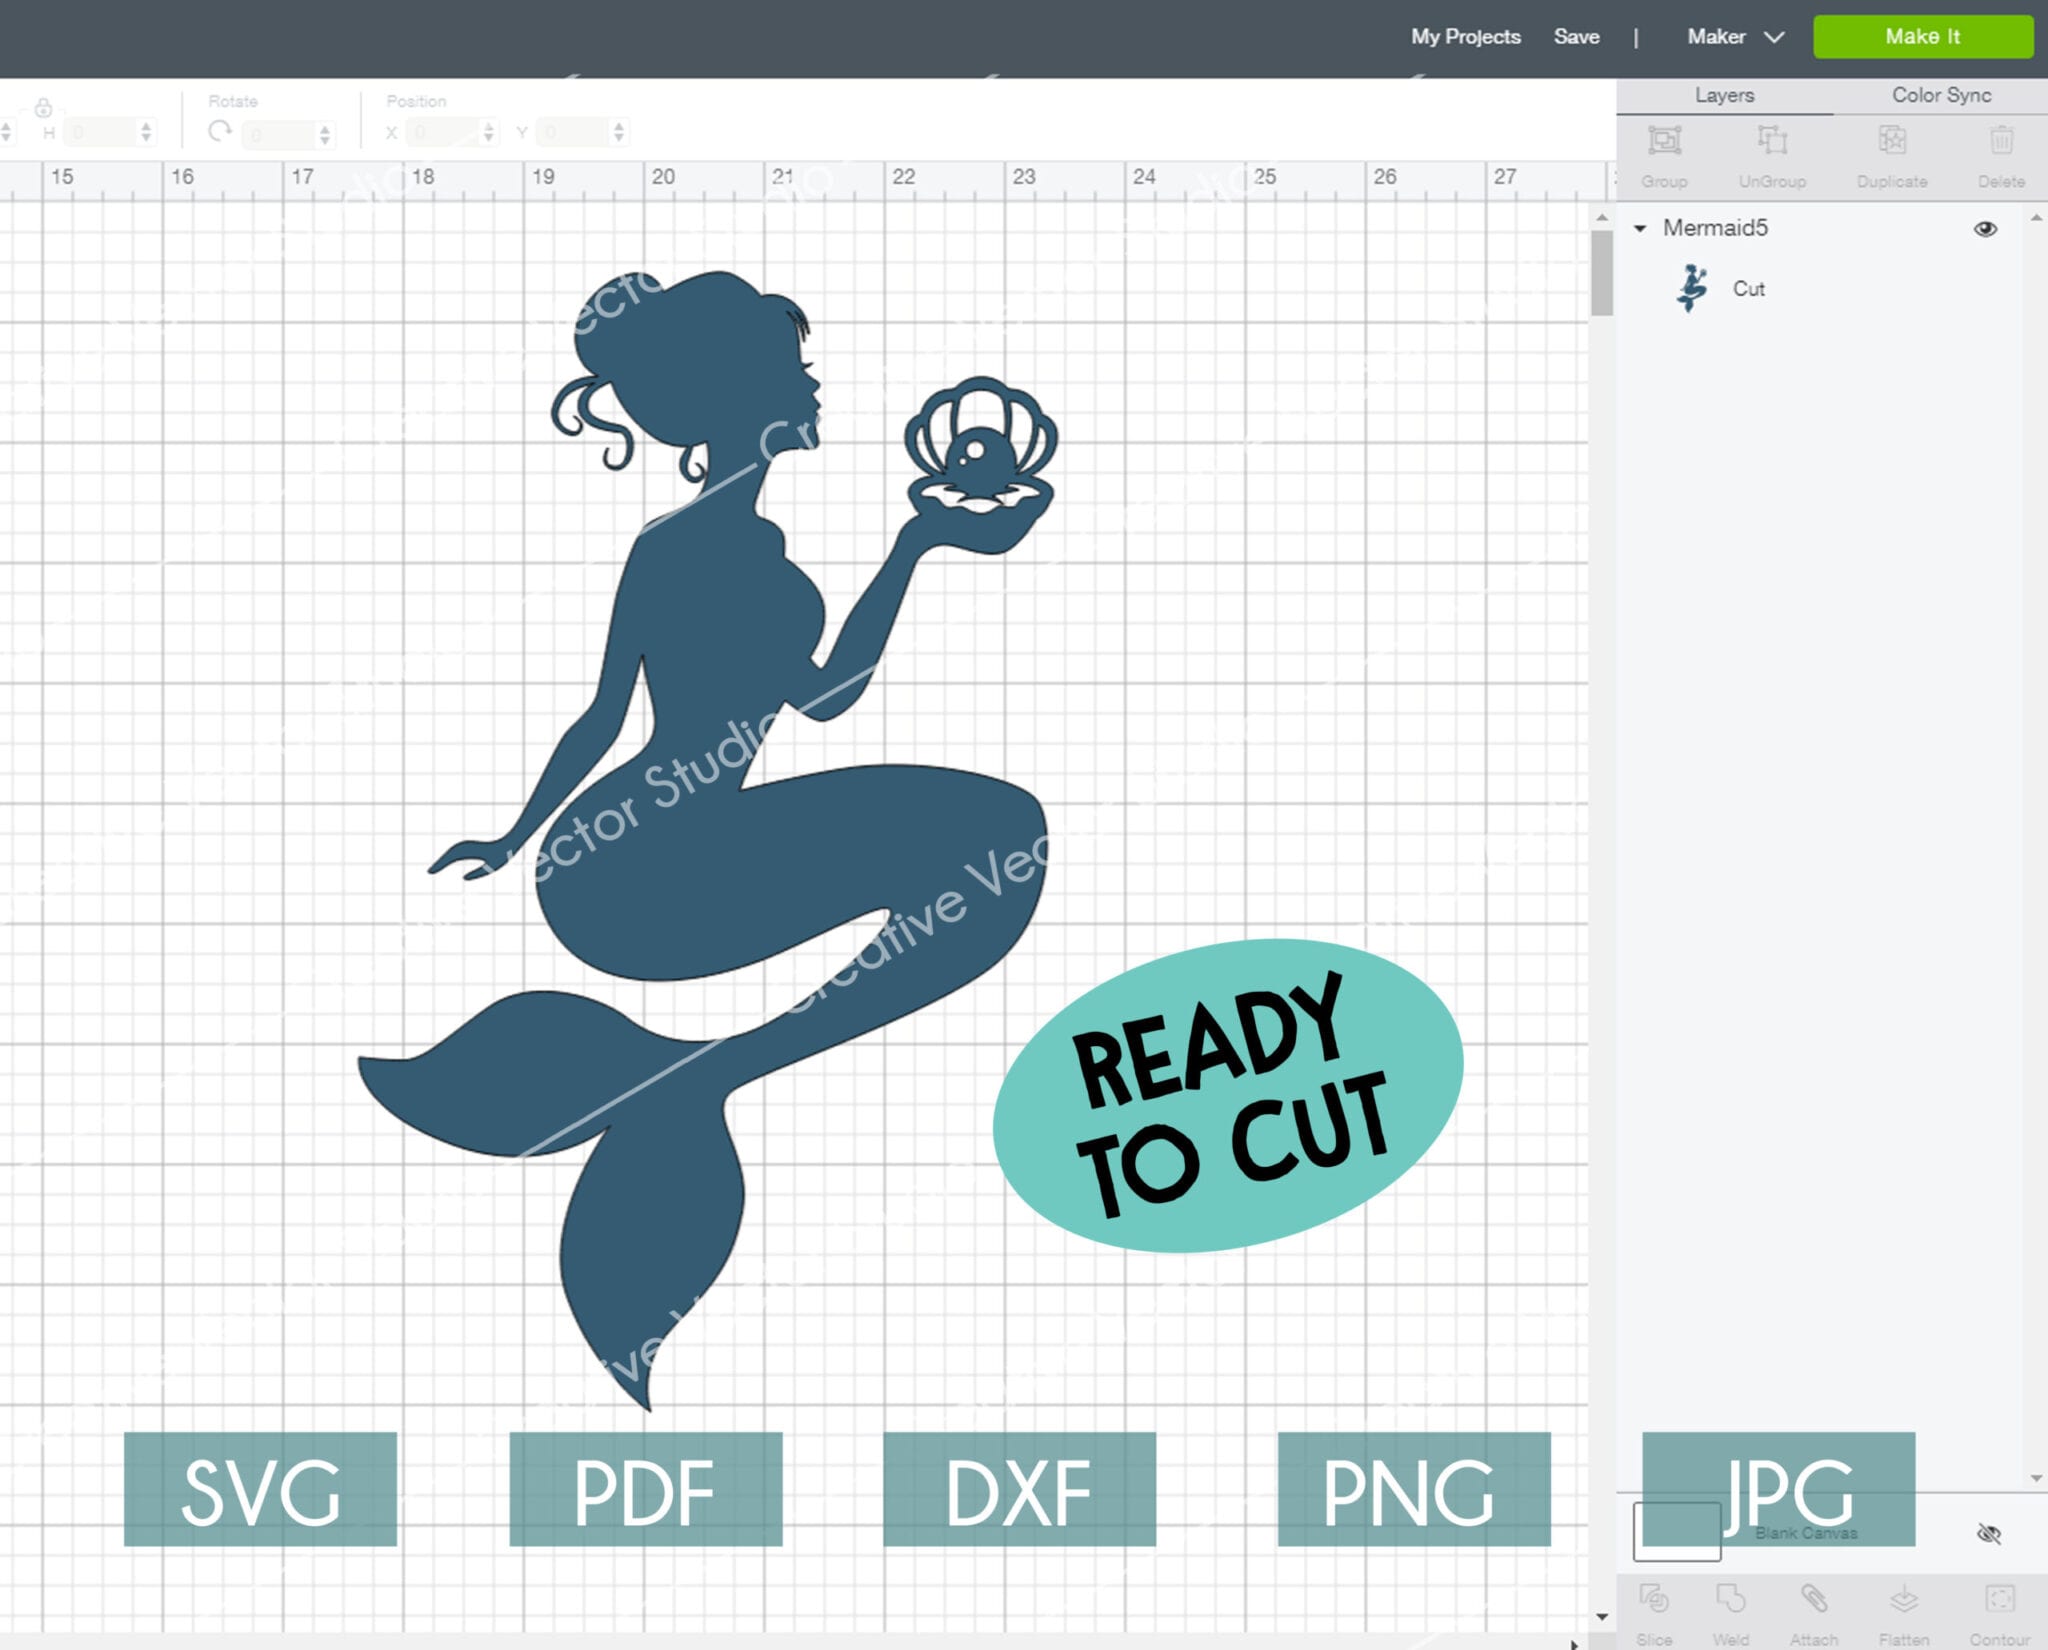Click the Group icon in Layers panel
The height and width of the screenshot is (1650, 2048).
1664,140
